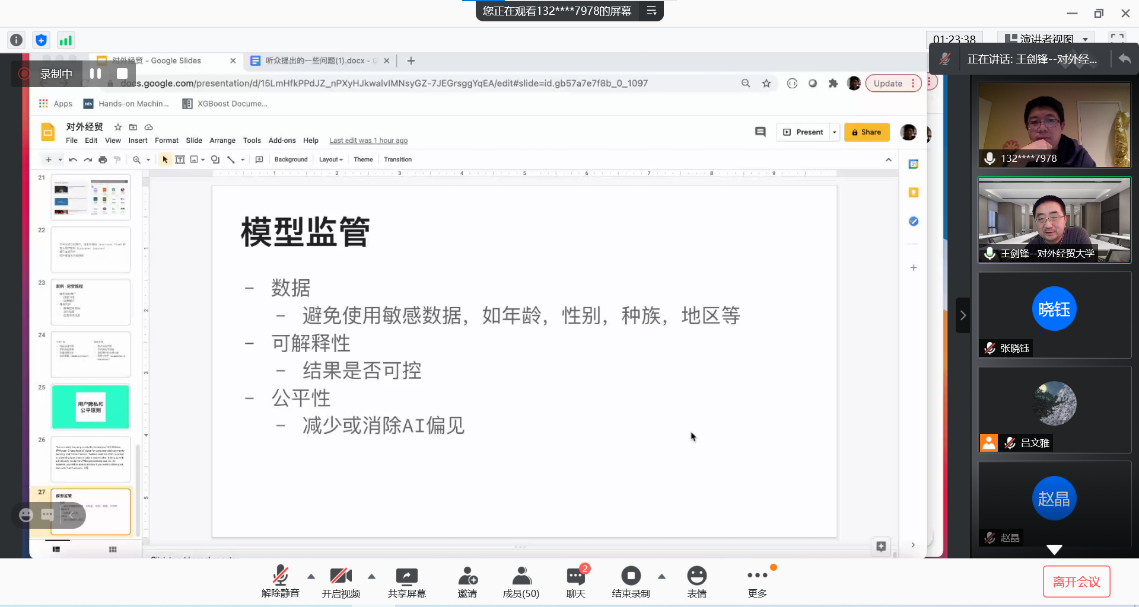Click the yellow Share button
1139x607 pixels.
tap(866, 131)
